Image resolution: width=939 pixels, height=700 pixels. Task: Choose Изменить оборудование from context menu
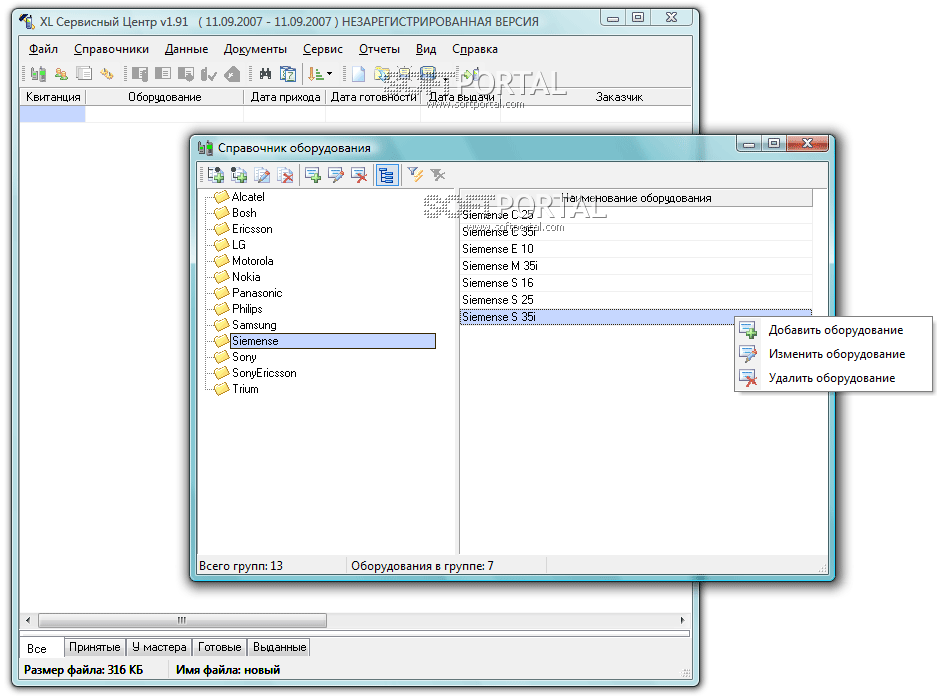point(833,354)
